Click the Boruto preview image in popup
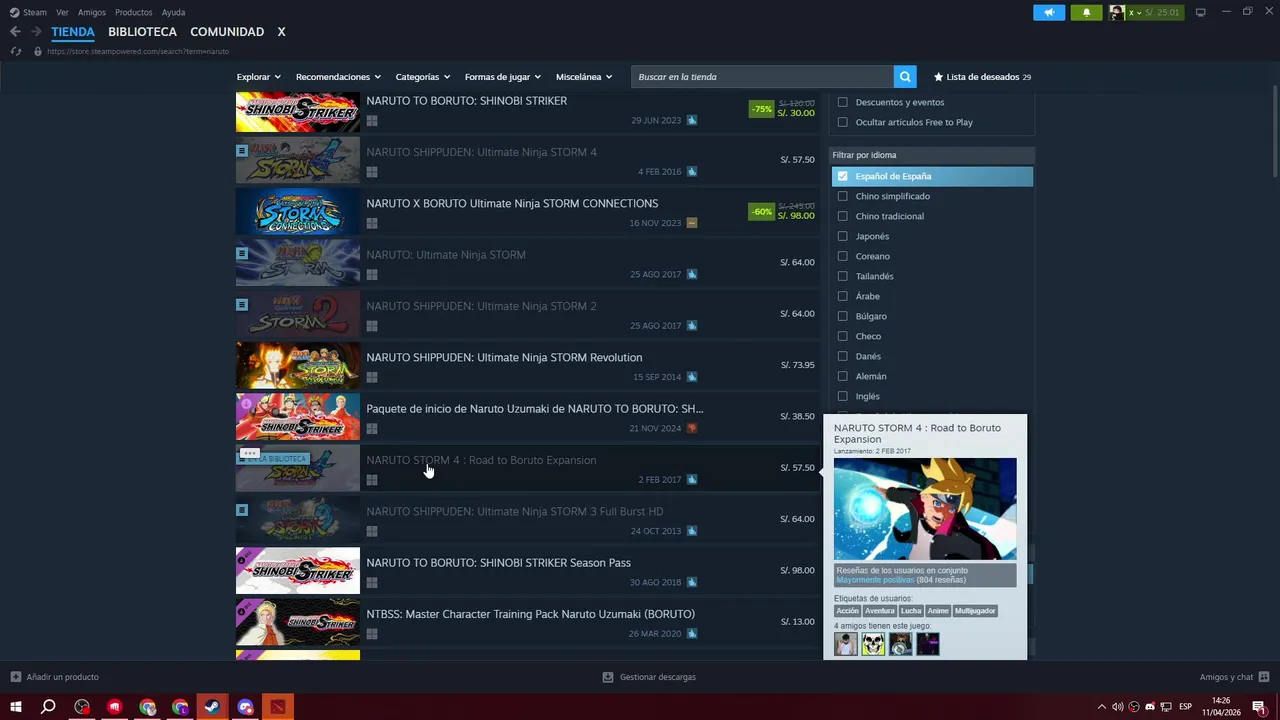Viewport: 1280px width, 720px height. coord(925,509)
